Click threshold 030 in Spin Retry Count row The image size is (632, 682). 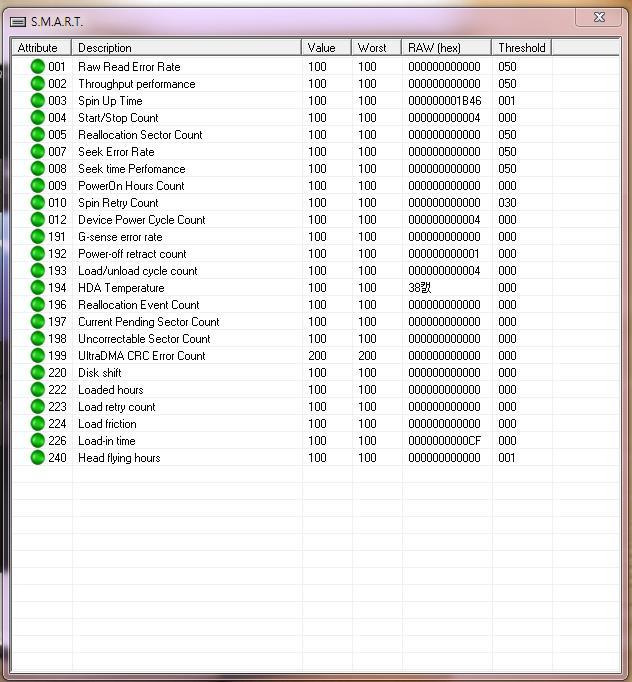[507, 202]
